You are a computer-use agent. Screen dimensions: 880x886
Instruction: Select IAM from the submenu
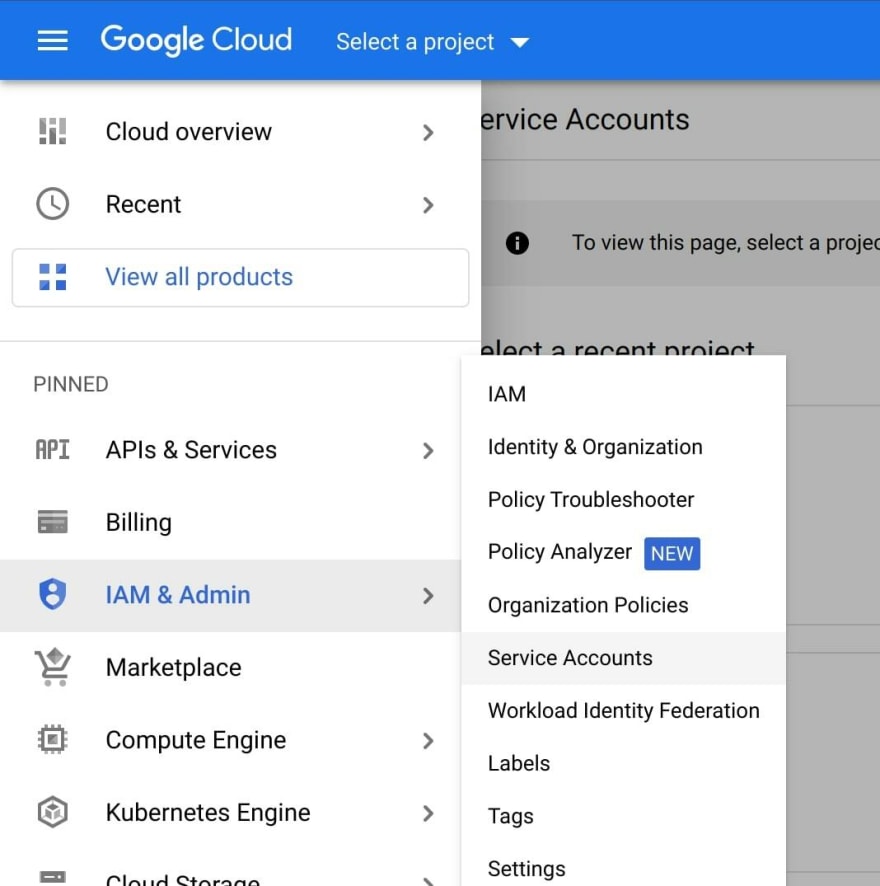[x=623, y=394]
